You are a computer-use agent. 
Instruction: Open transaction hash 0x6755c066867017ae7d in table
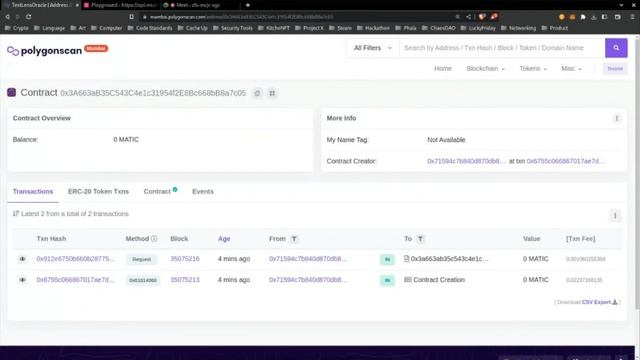click(x=75, y=280)
